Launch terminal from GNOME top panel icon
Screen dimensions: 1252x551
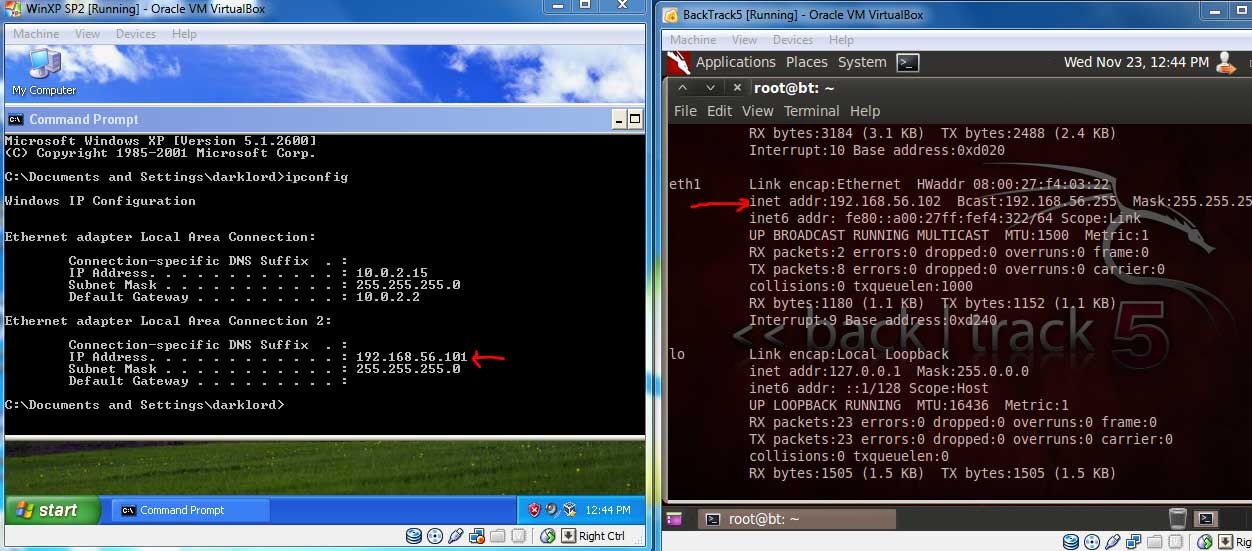(x=907, y=62)
